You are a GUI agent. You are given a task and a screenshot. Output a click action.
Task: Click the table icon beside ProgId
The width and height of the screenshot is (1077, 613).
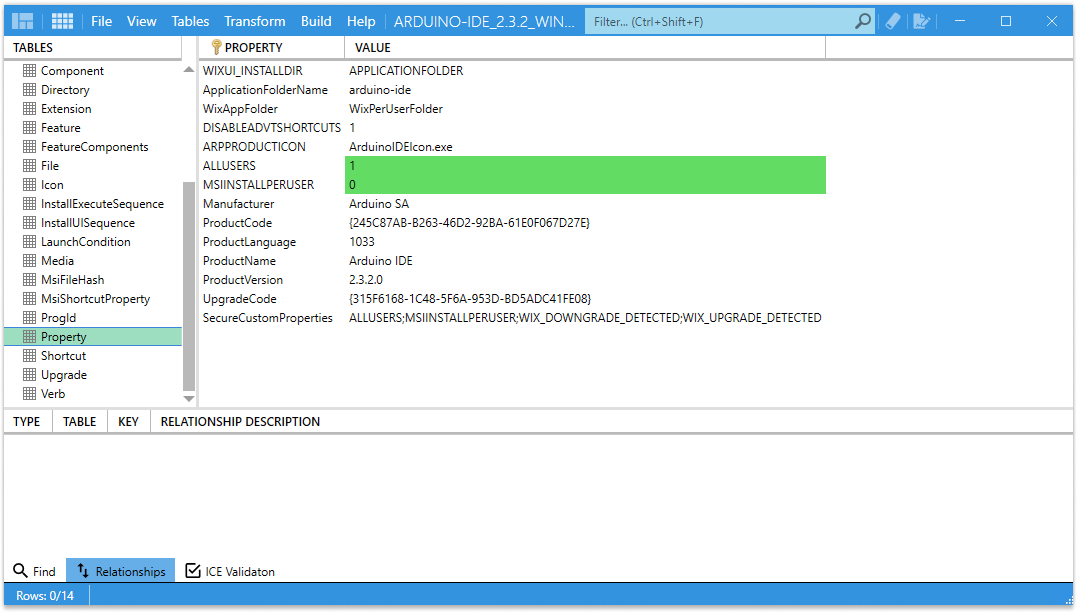[x=30, y=317]
